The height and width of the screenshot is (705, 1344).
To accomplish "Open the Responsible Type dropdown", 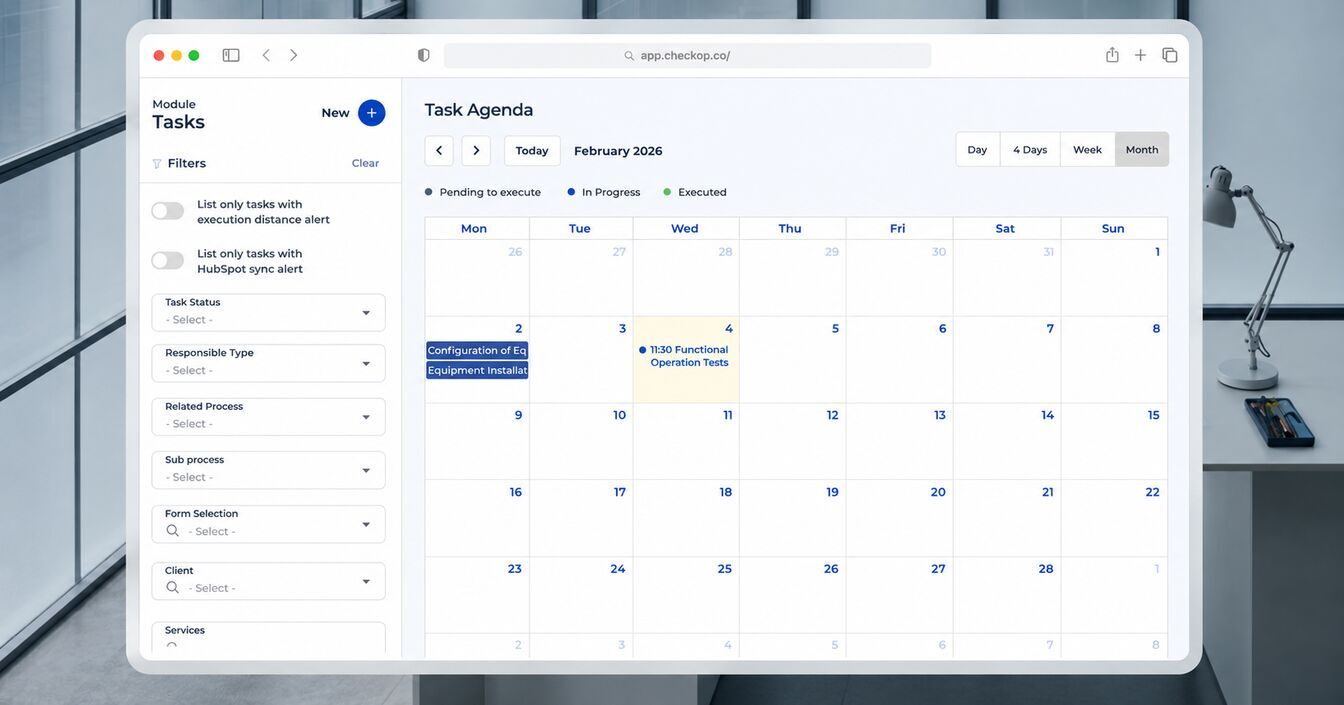I will pyautogui.click(x=268, y=363).
